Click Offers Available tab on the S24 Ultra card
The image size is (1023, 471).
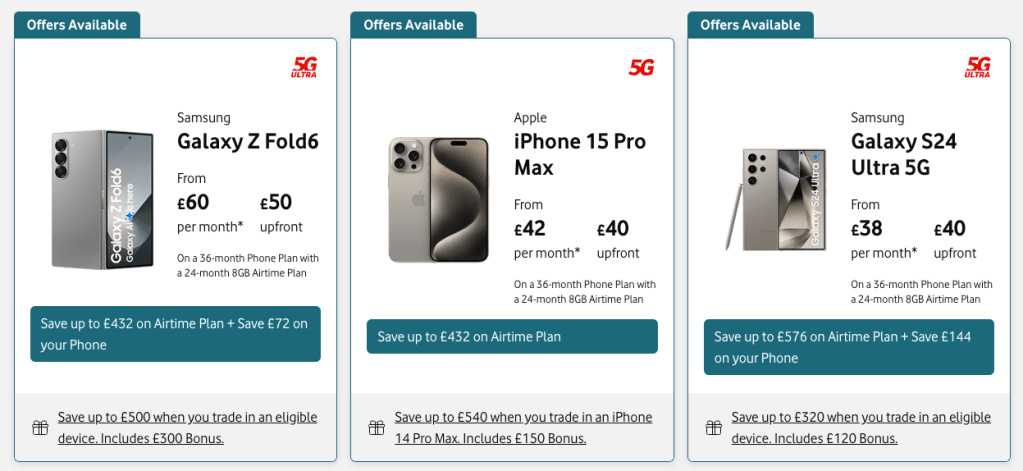coord(750,25)
